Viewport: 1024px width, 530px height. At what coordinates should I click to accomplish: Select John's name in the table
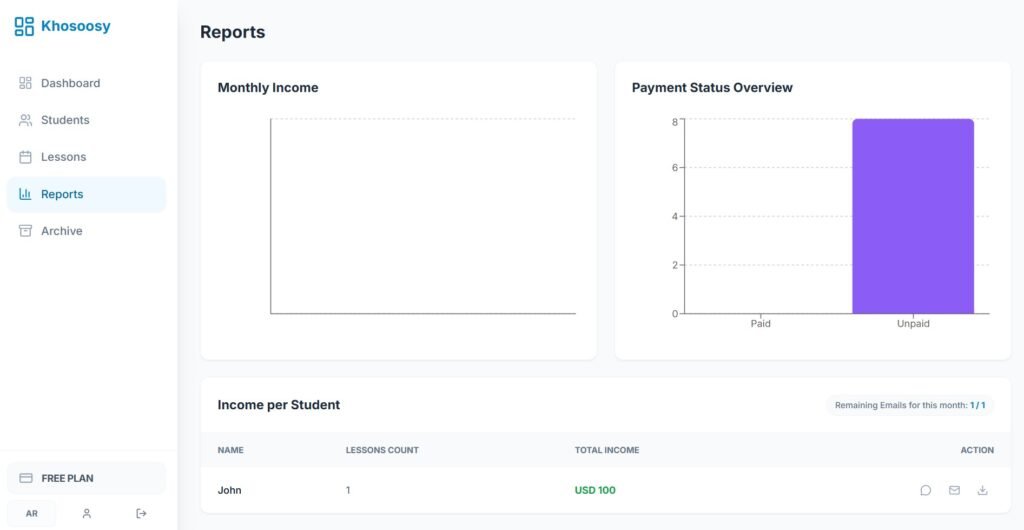[229, 490]
